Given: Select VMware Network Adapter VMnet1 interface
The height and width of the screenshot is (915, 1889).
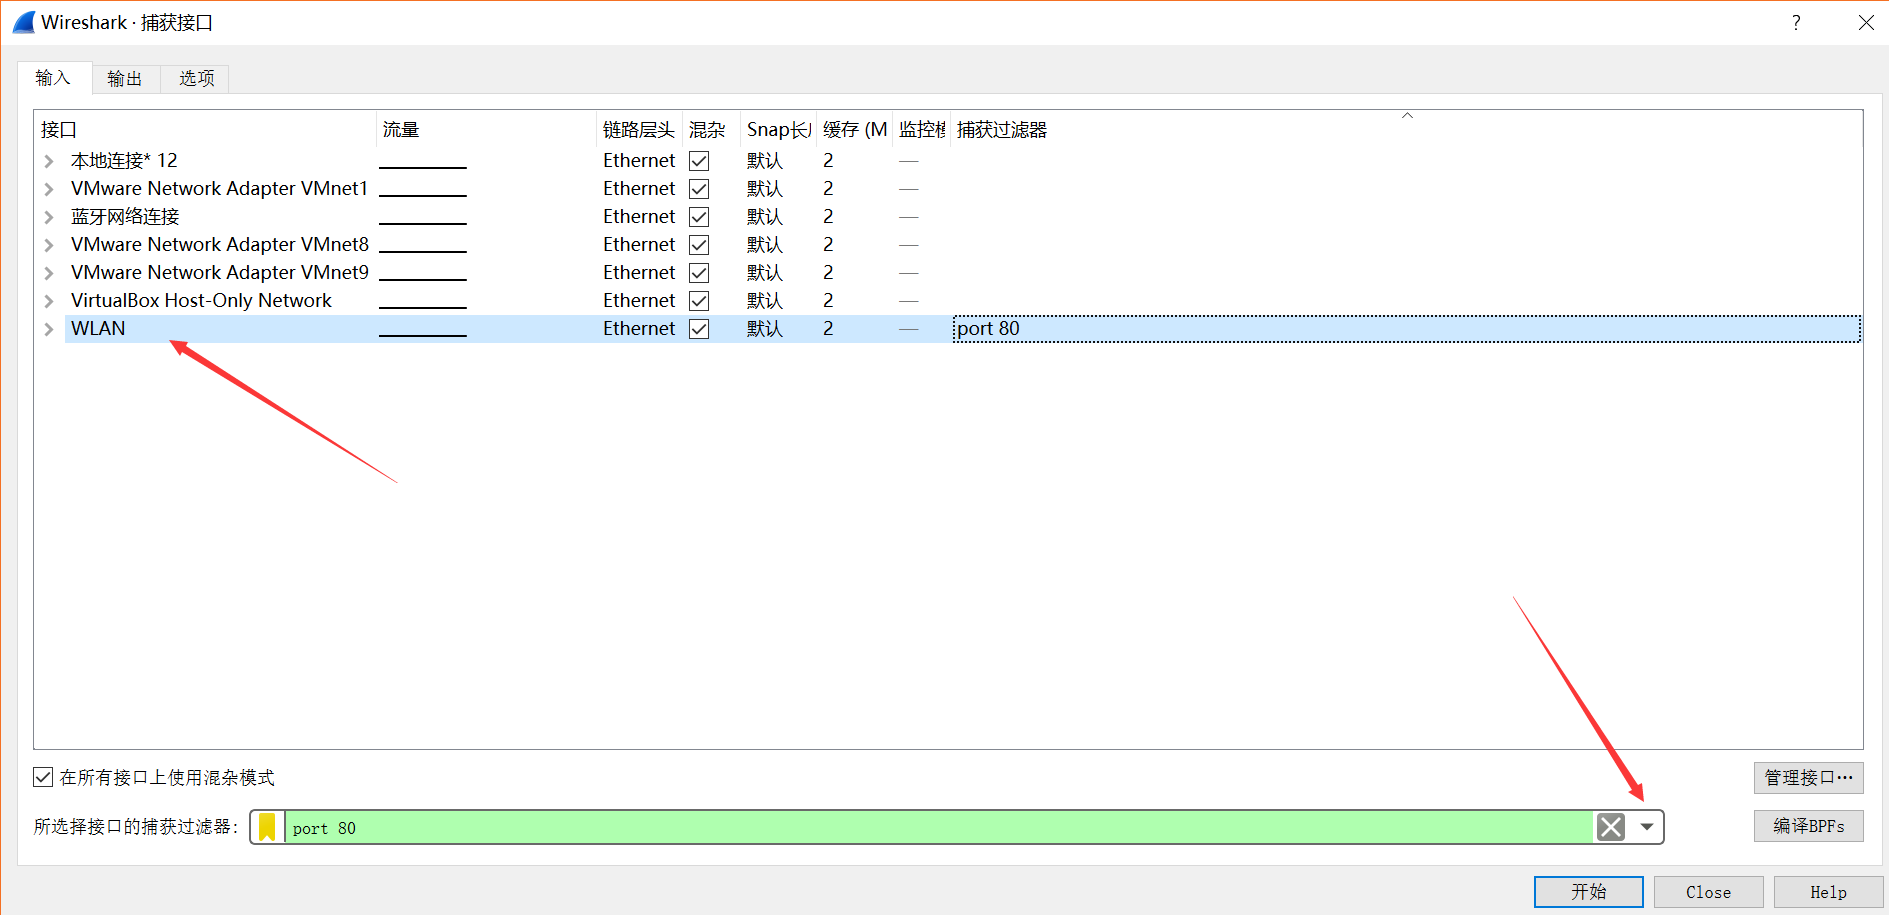Looking at the screenshot, I should pos(220,189).
